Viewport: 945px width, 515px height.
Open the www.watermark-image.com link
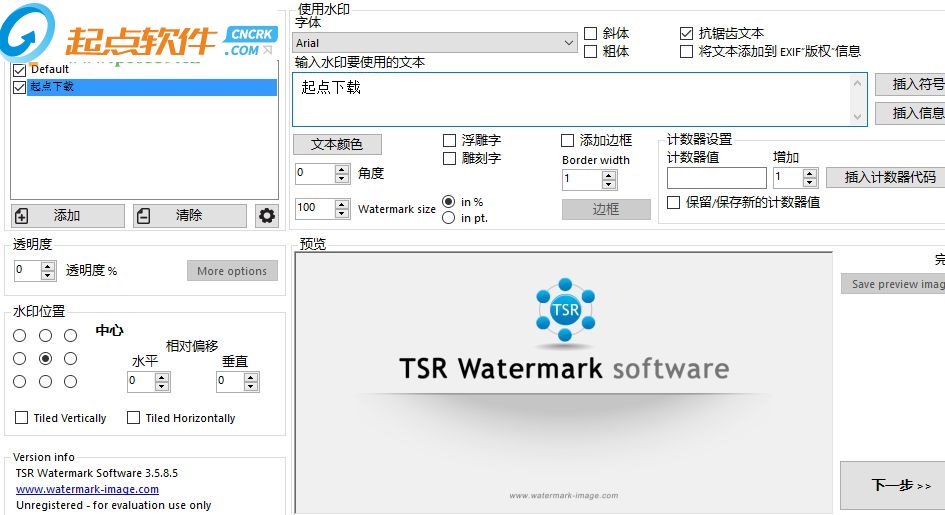click(87, 489)
